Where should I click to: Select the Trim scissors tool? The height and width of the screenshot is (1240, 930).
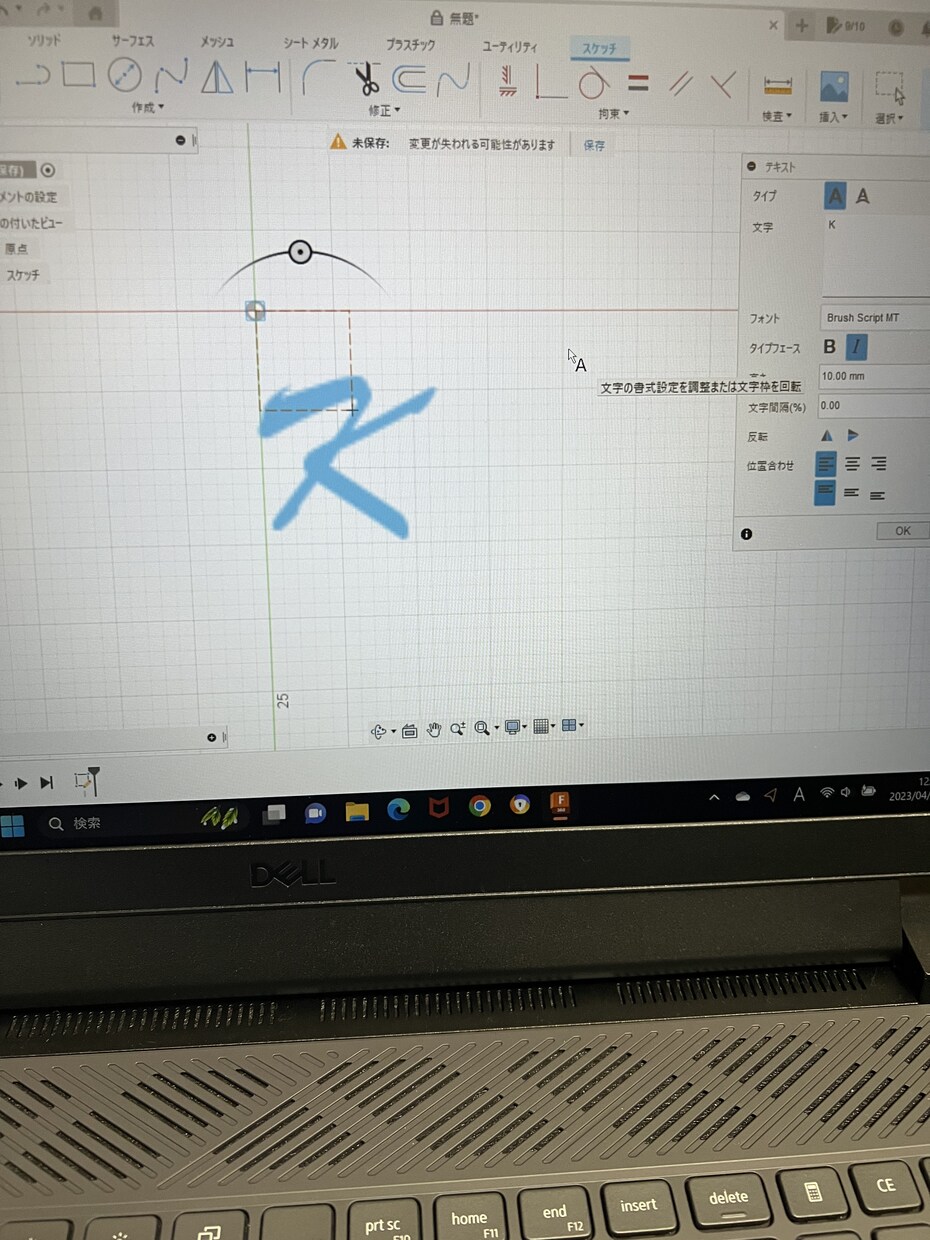(365, 78)
